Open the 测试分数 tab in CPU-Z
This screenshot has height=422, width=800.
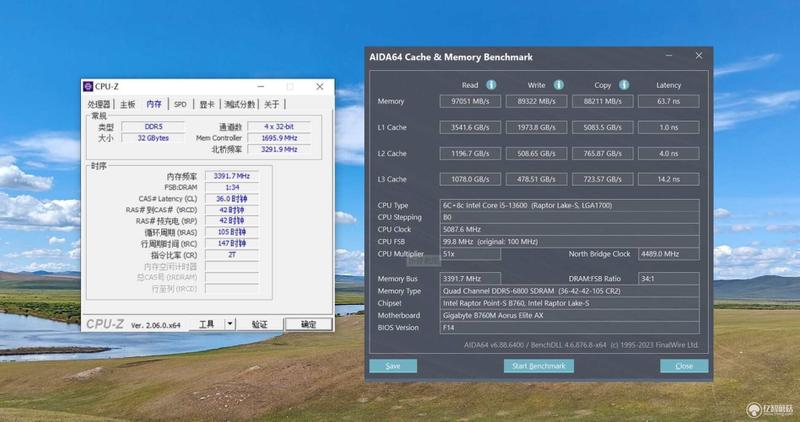pos(239,104)
